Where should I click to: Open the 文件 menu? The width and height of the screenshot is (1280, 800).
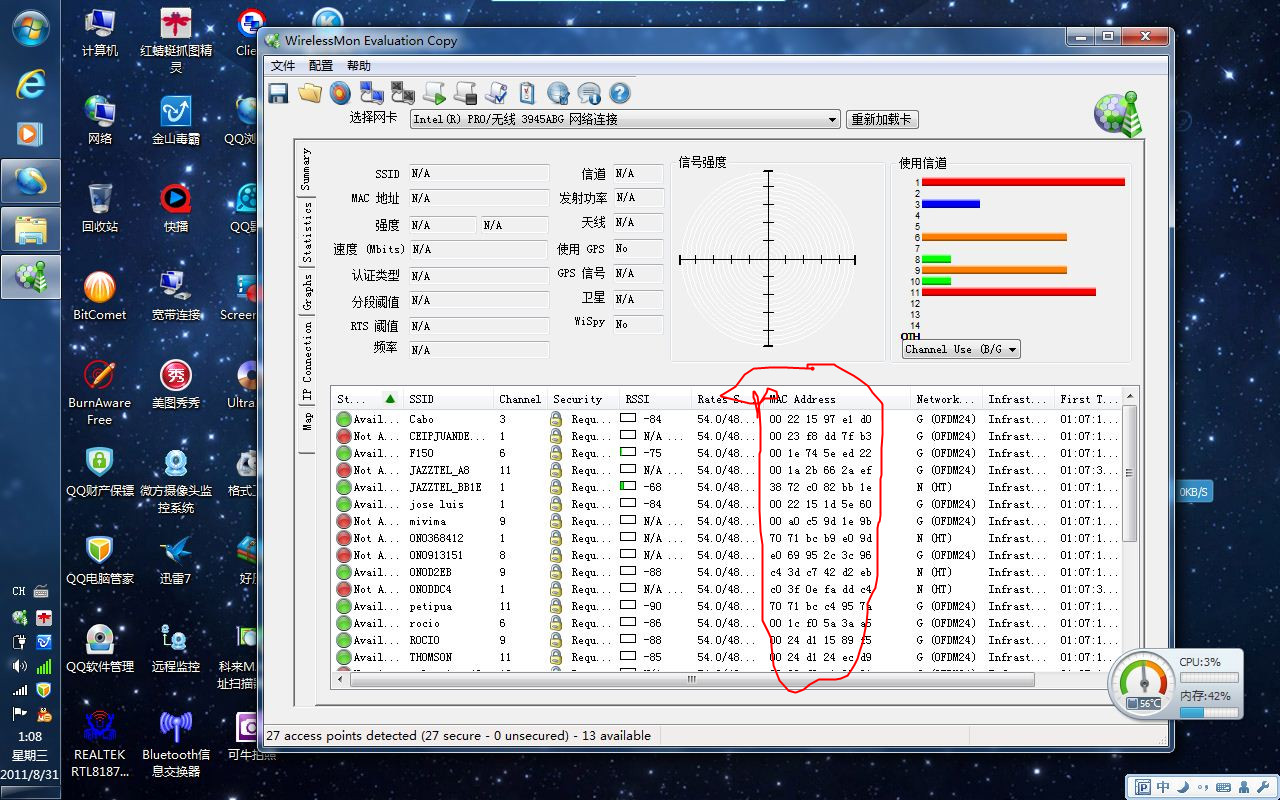coord(283,66)
